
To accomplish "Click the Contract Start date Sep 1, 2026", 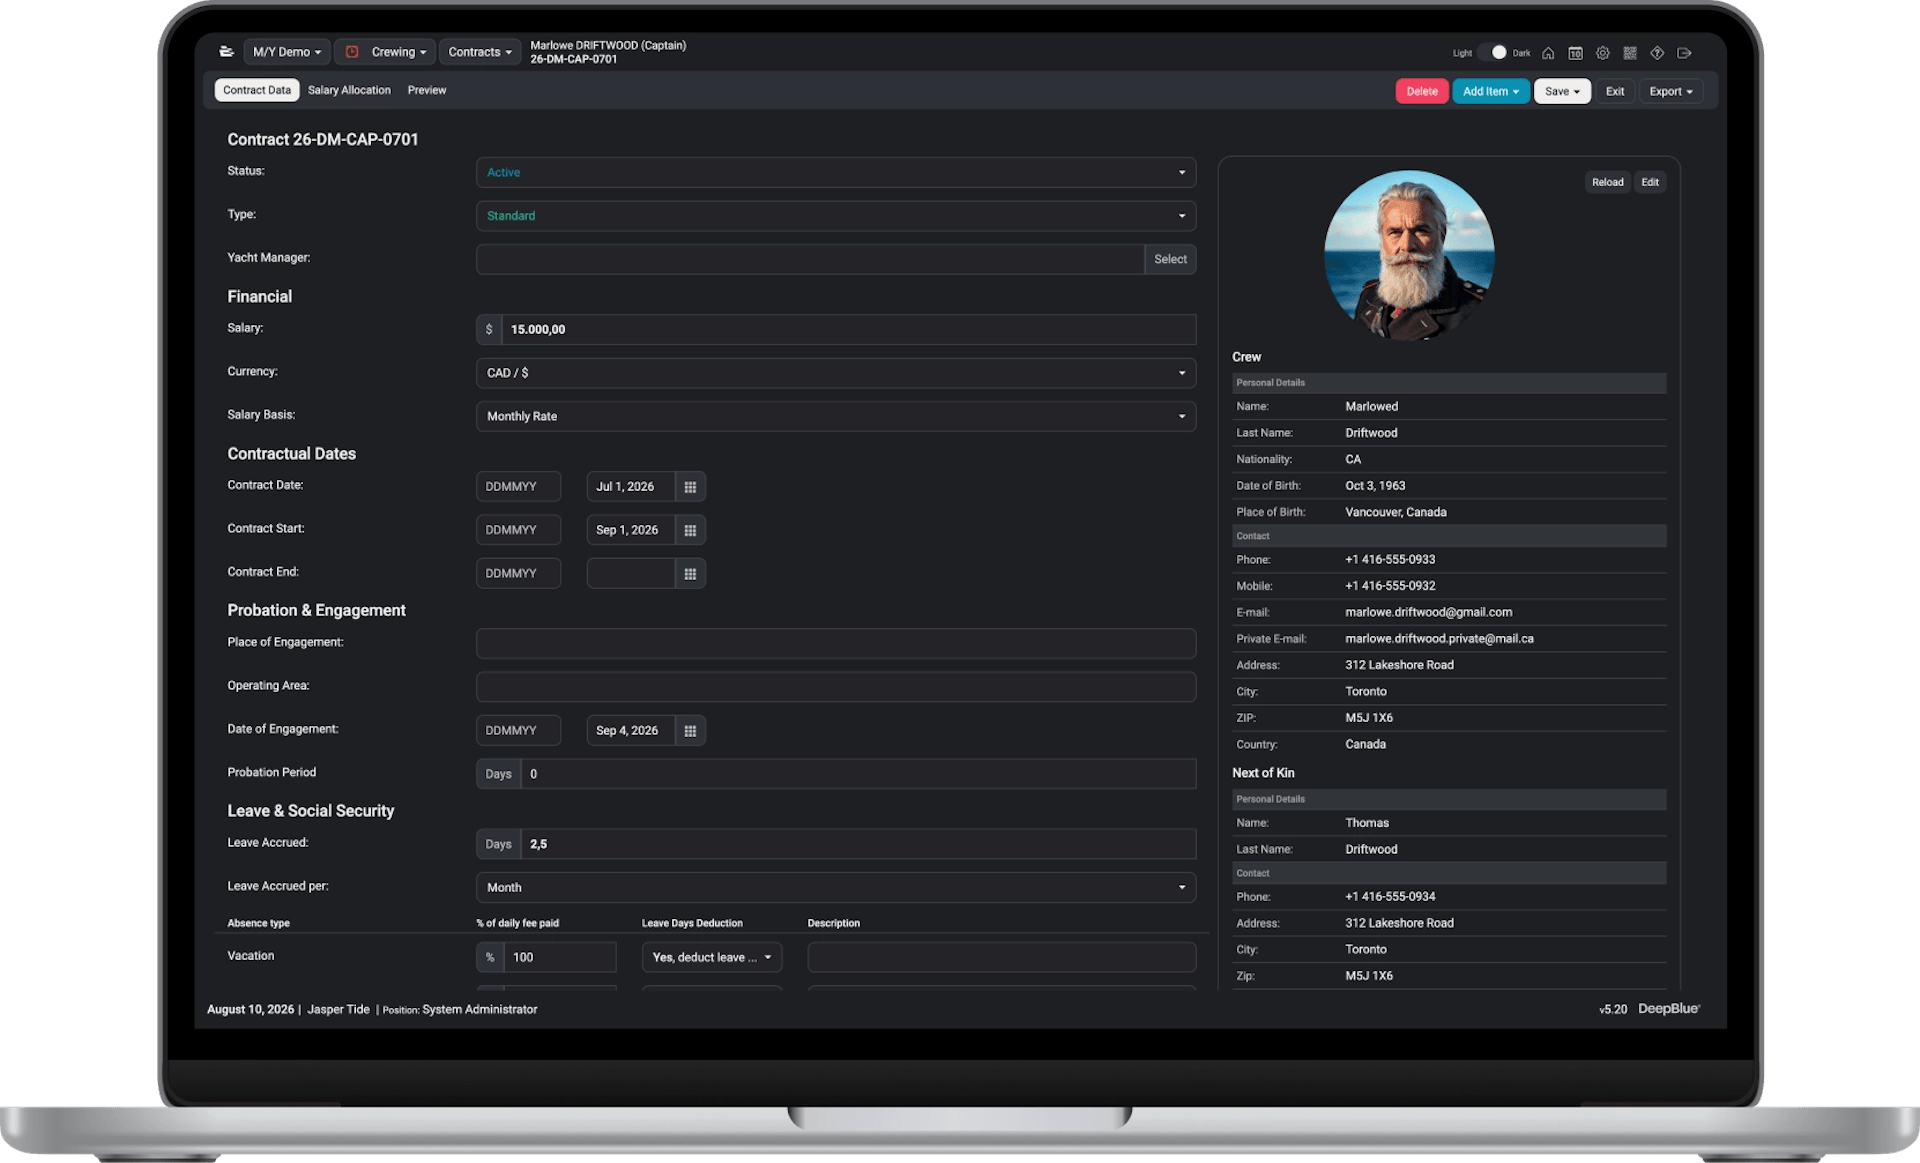I will (x=630, y=530).
